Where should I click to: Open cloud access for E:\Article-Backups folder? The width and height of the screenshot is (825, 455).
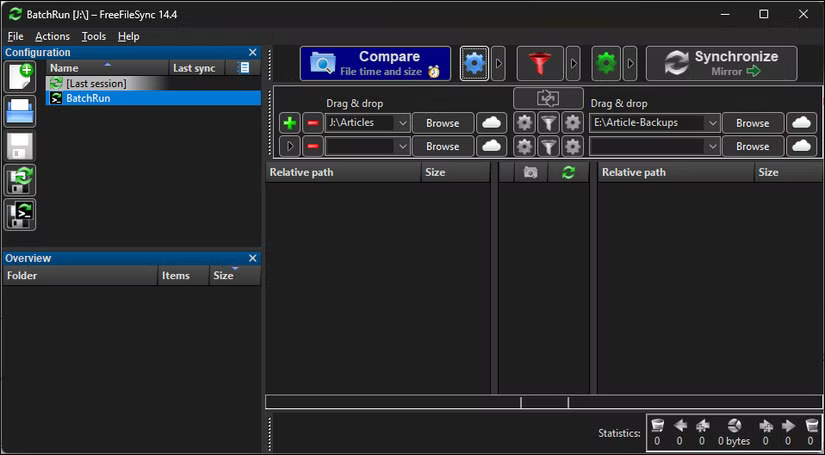(801, 123)
